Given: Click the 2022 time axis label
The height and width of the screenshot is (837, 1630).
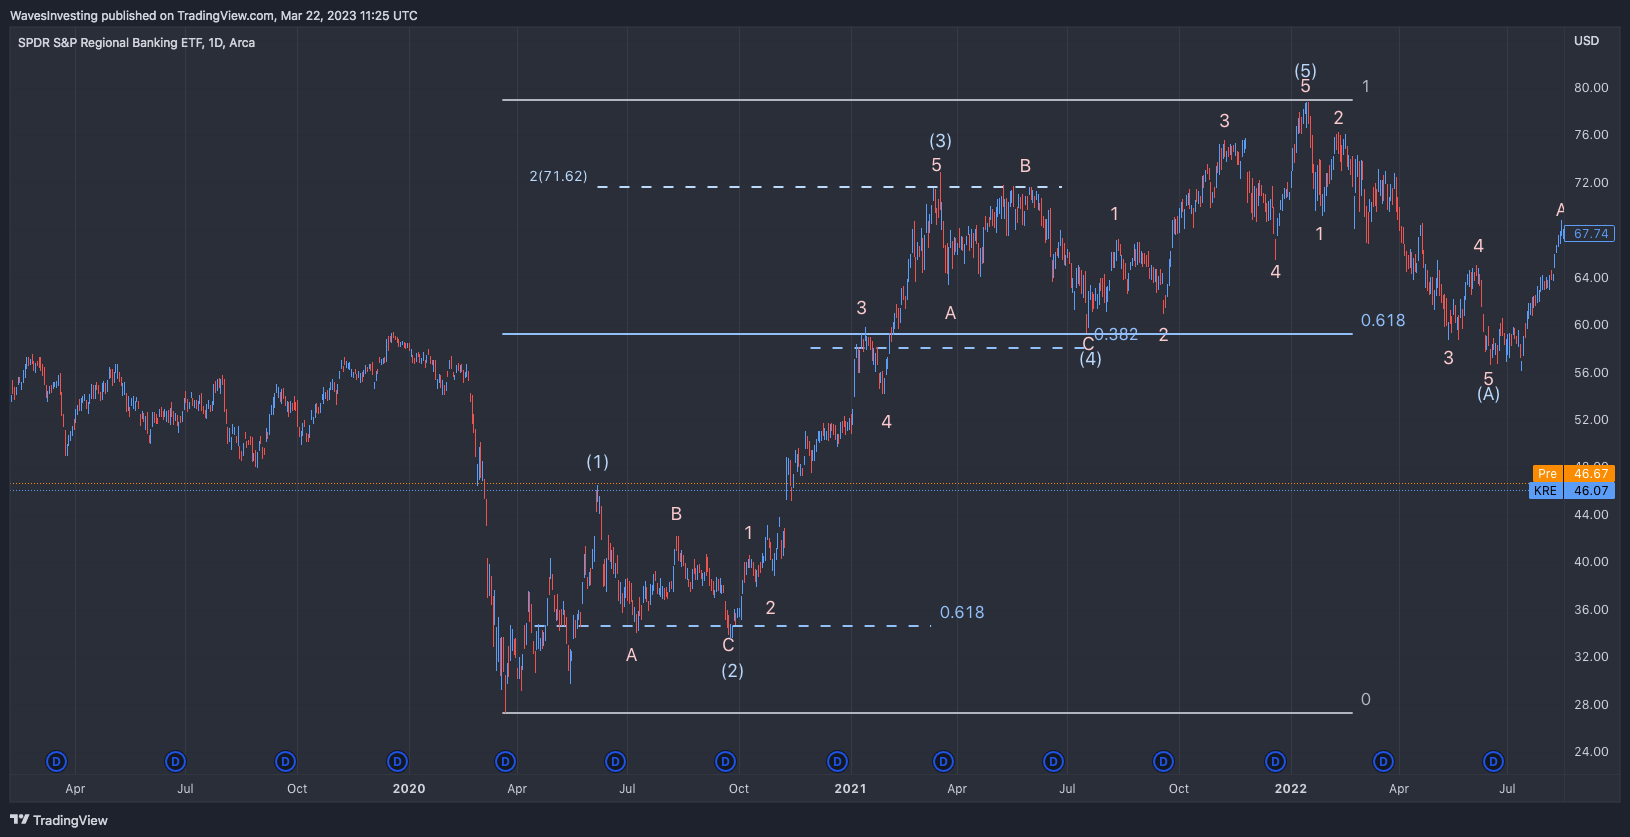Looking at the screenshot, I should click(x=1291, y=789).
